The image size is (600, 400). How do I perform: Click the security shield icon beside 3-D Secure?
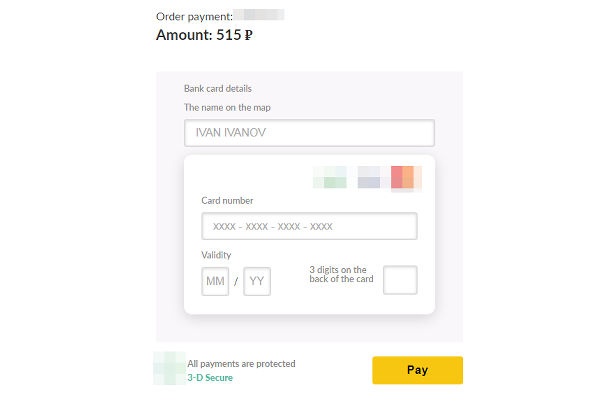pos(170,368)
